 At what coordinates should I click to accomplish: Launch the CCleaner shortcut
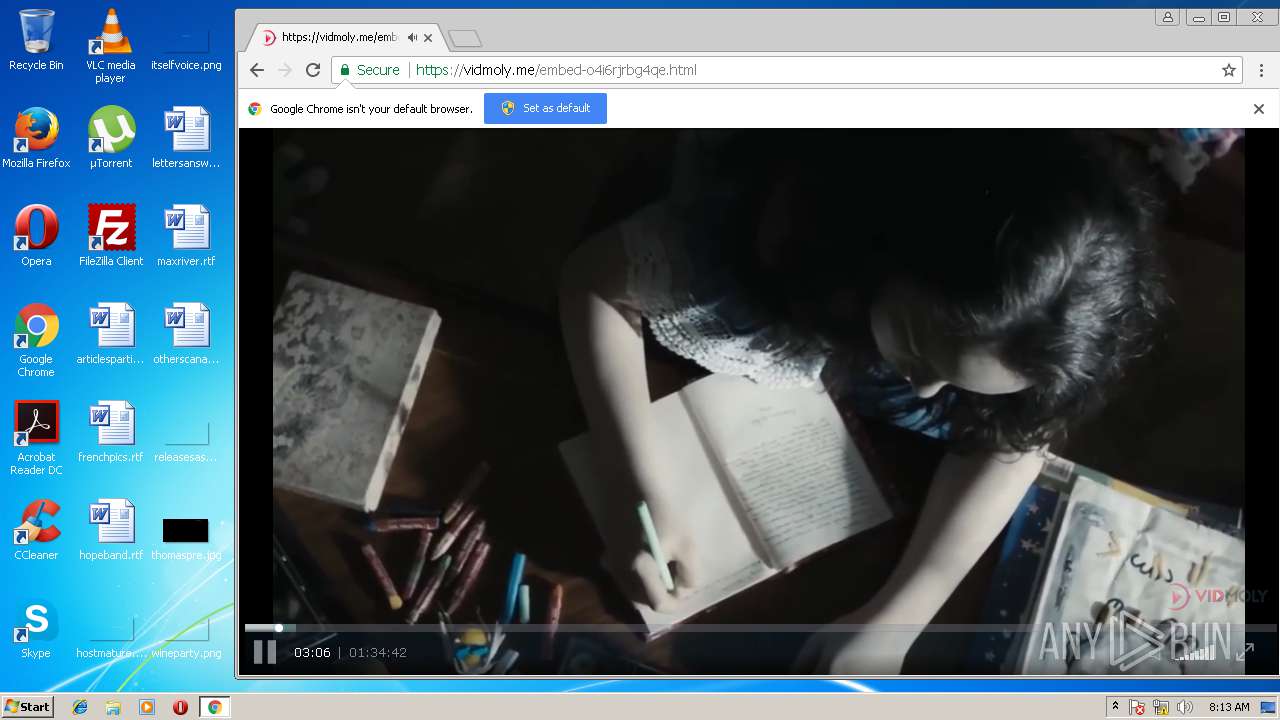36,530
